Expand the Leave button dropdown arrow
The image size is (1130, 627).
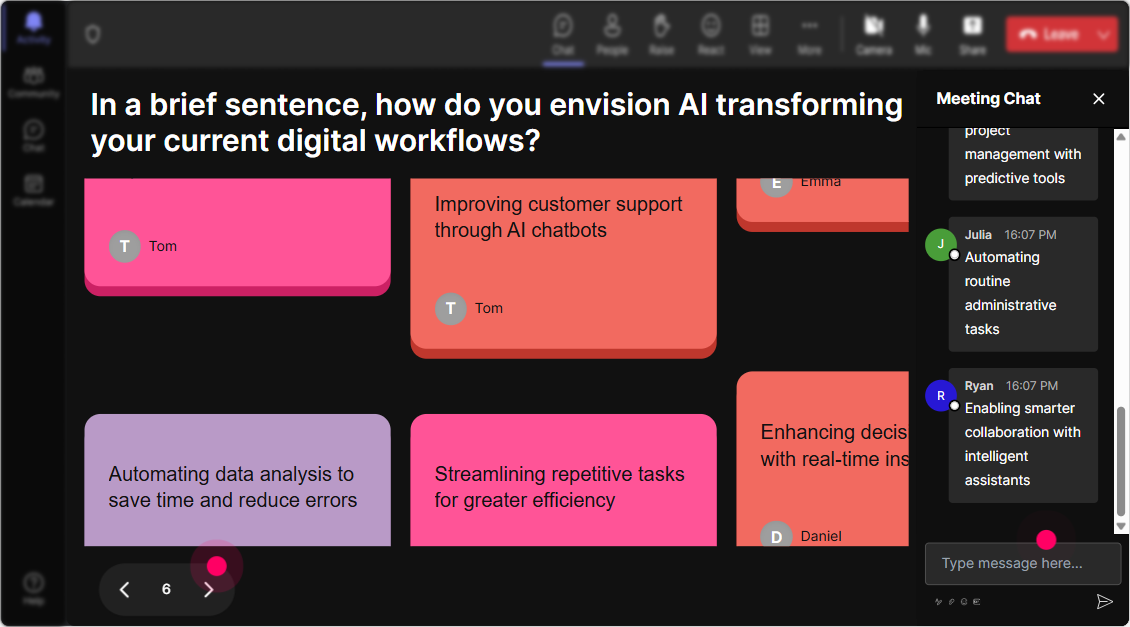[1104, 34]
